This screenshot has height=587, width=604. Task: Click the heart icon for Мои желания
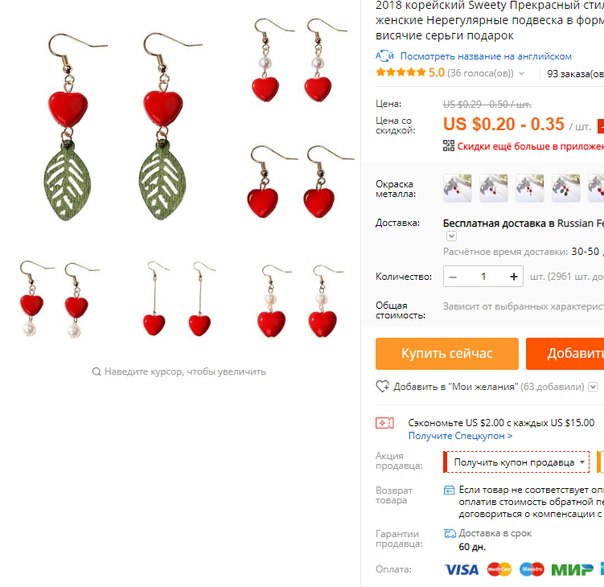pos(382,386)
